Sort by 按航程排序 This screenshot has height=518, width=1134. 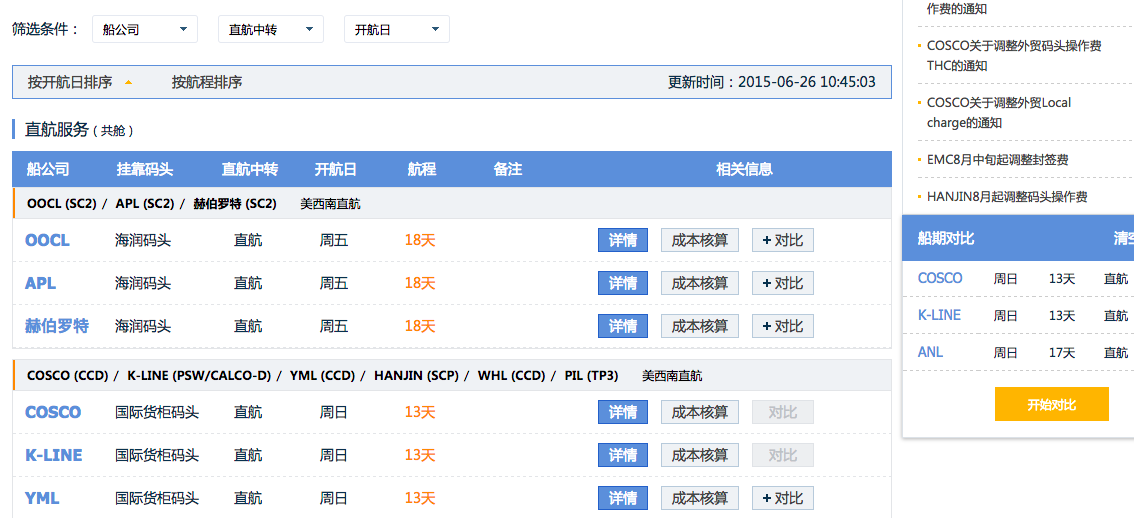coord(207,82)
